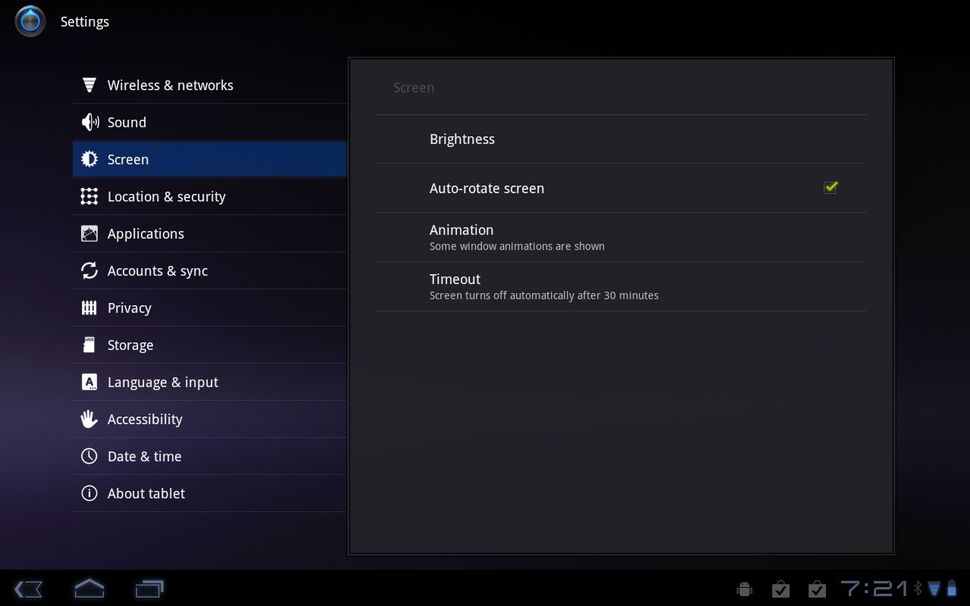Click the Sound speaker icon

[90, 122]
